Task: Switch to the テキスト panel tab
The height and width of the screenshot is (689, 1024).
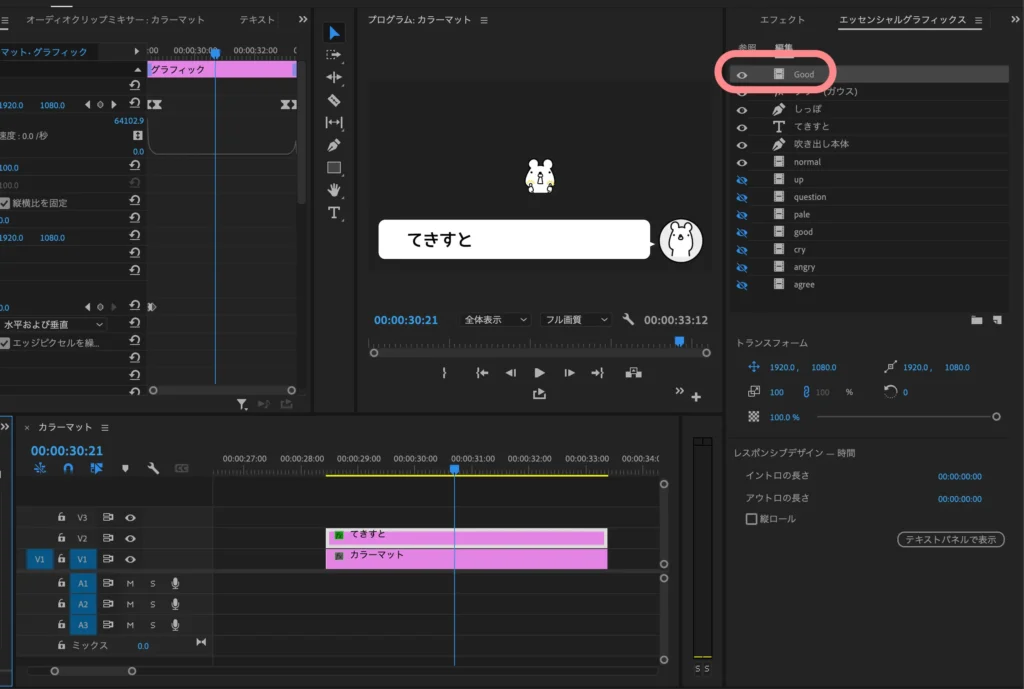Action: (x=257, y=20)
